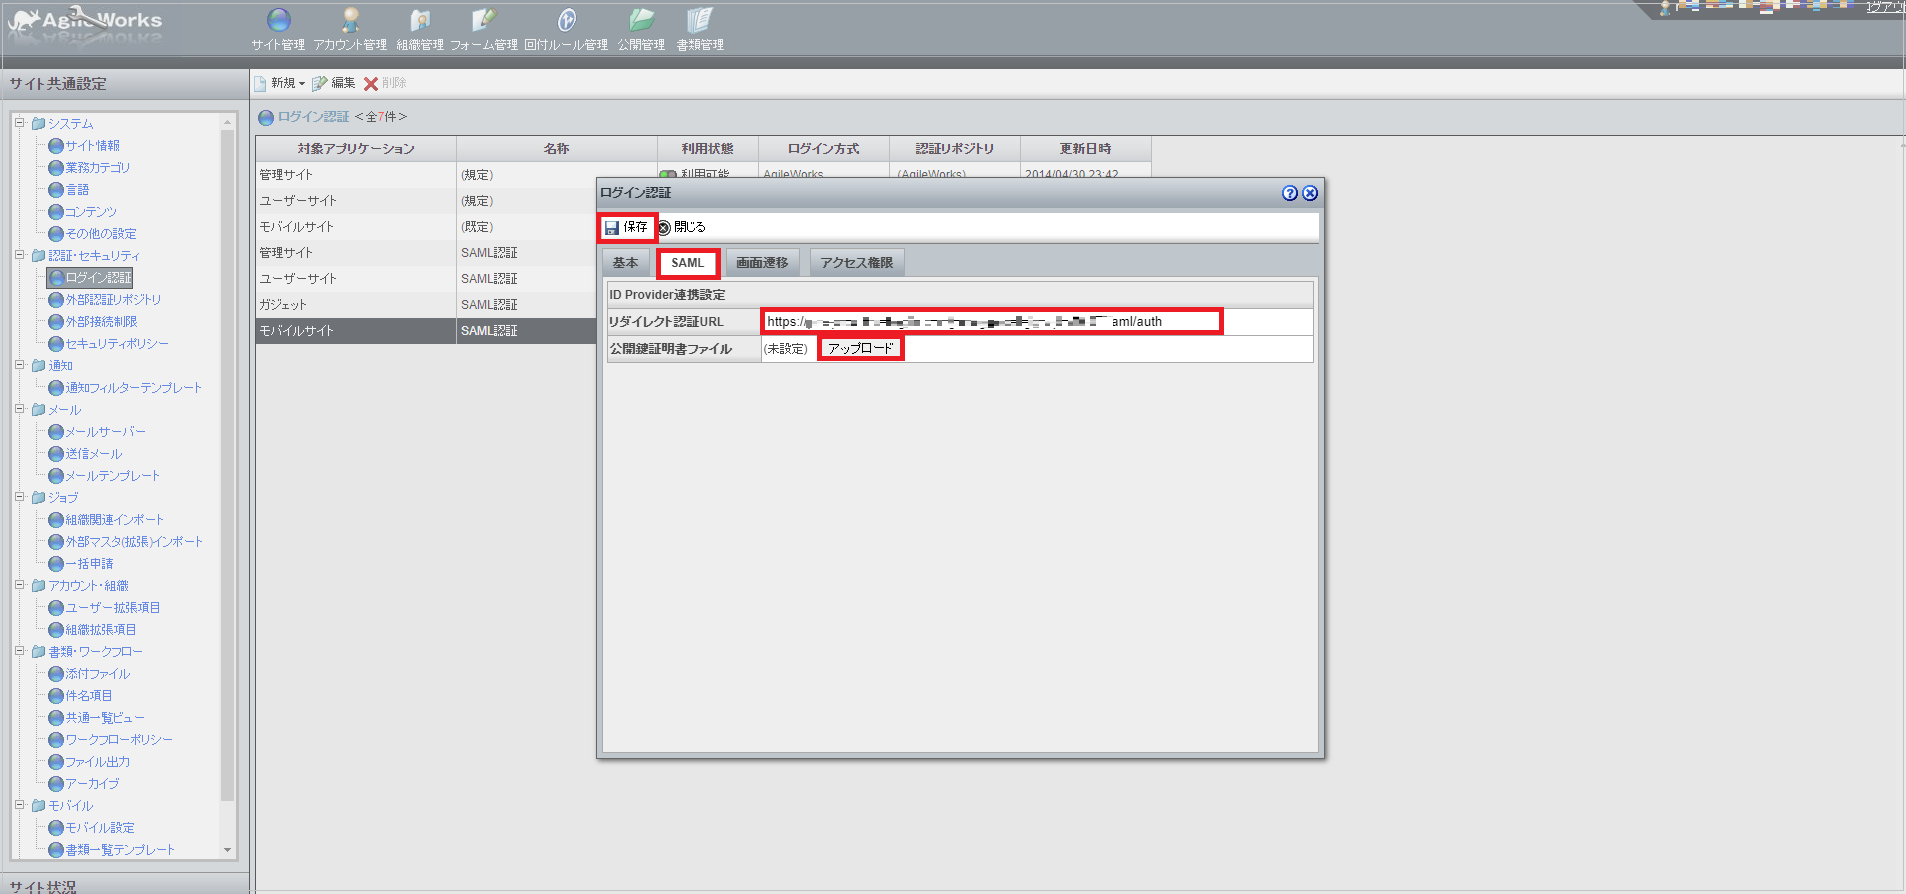Open the サイト状況 panel header

(124, 885)
